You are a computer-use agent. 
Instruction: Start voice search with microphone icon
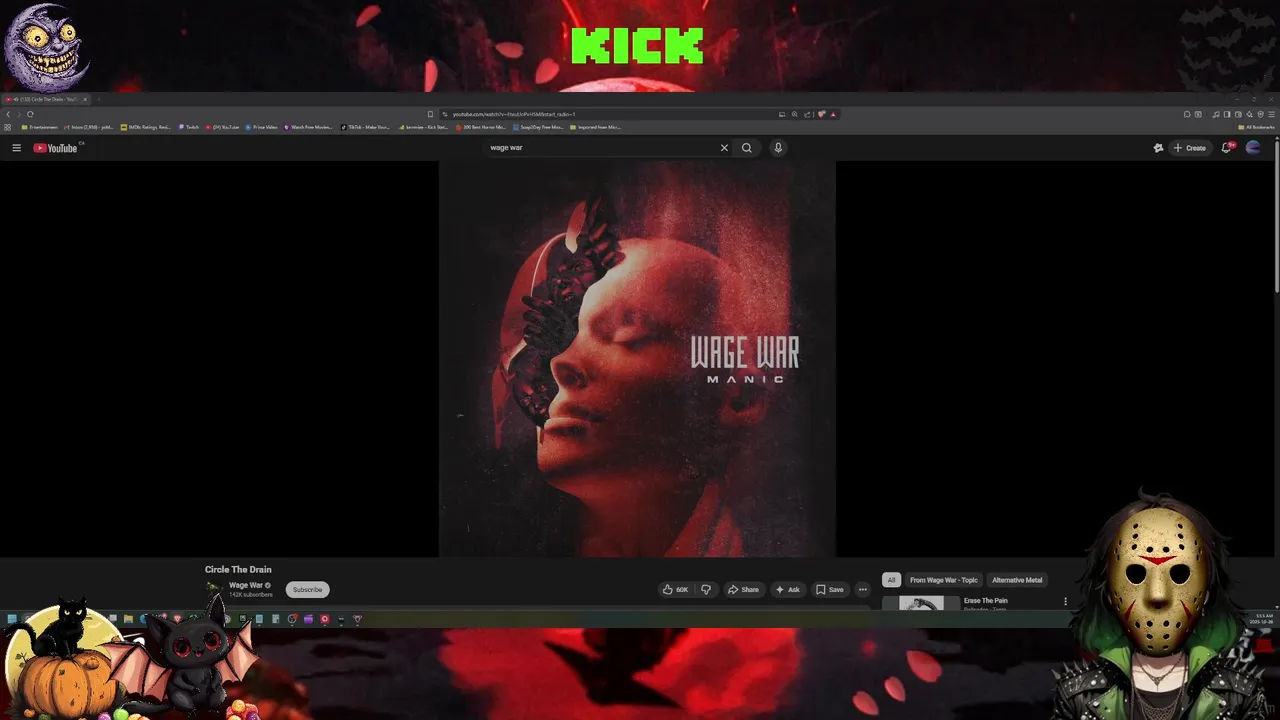(x=778, y=148)
